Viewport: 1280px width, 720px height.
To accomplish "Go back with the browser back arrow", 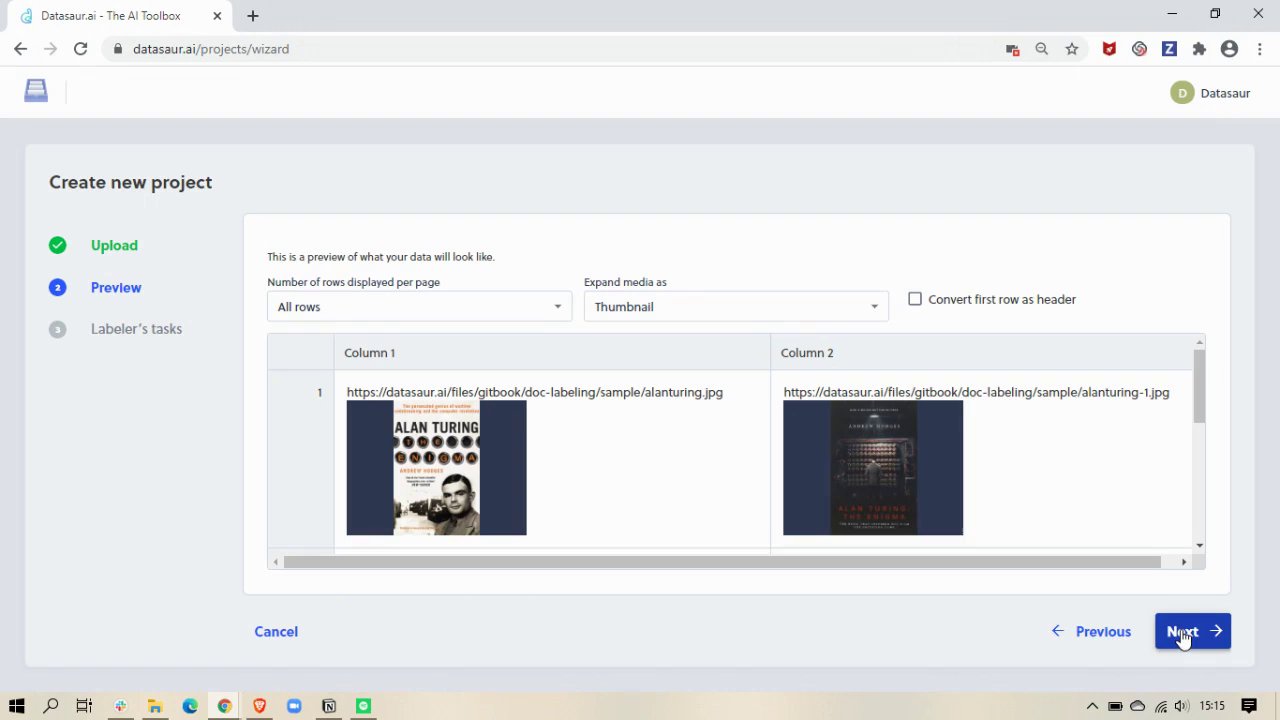I will coord(20,49).
